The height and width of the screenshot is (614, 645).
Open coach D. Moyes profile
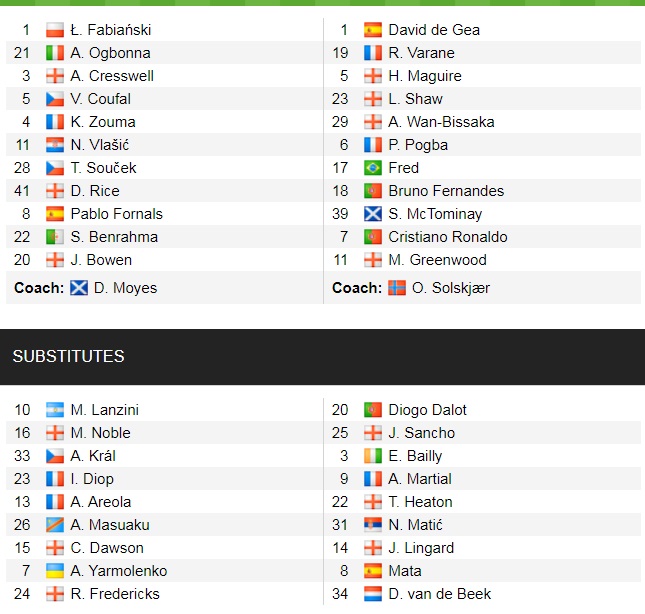pos(125,288)
